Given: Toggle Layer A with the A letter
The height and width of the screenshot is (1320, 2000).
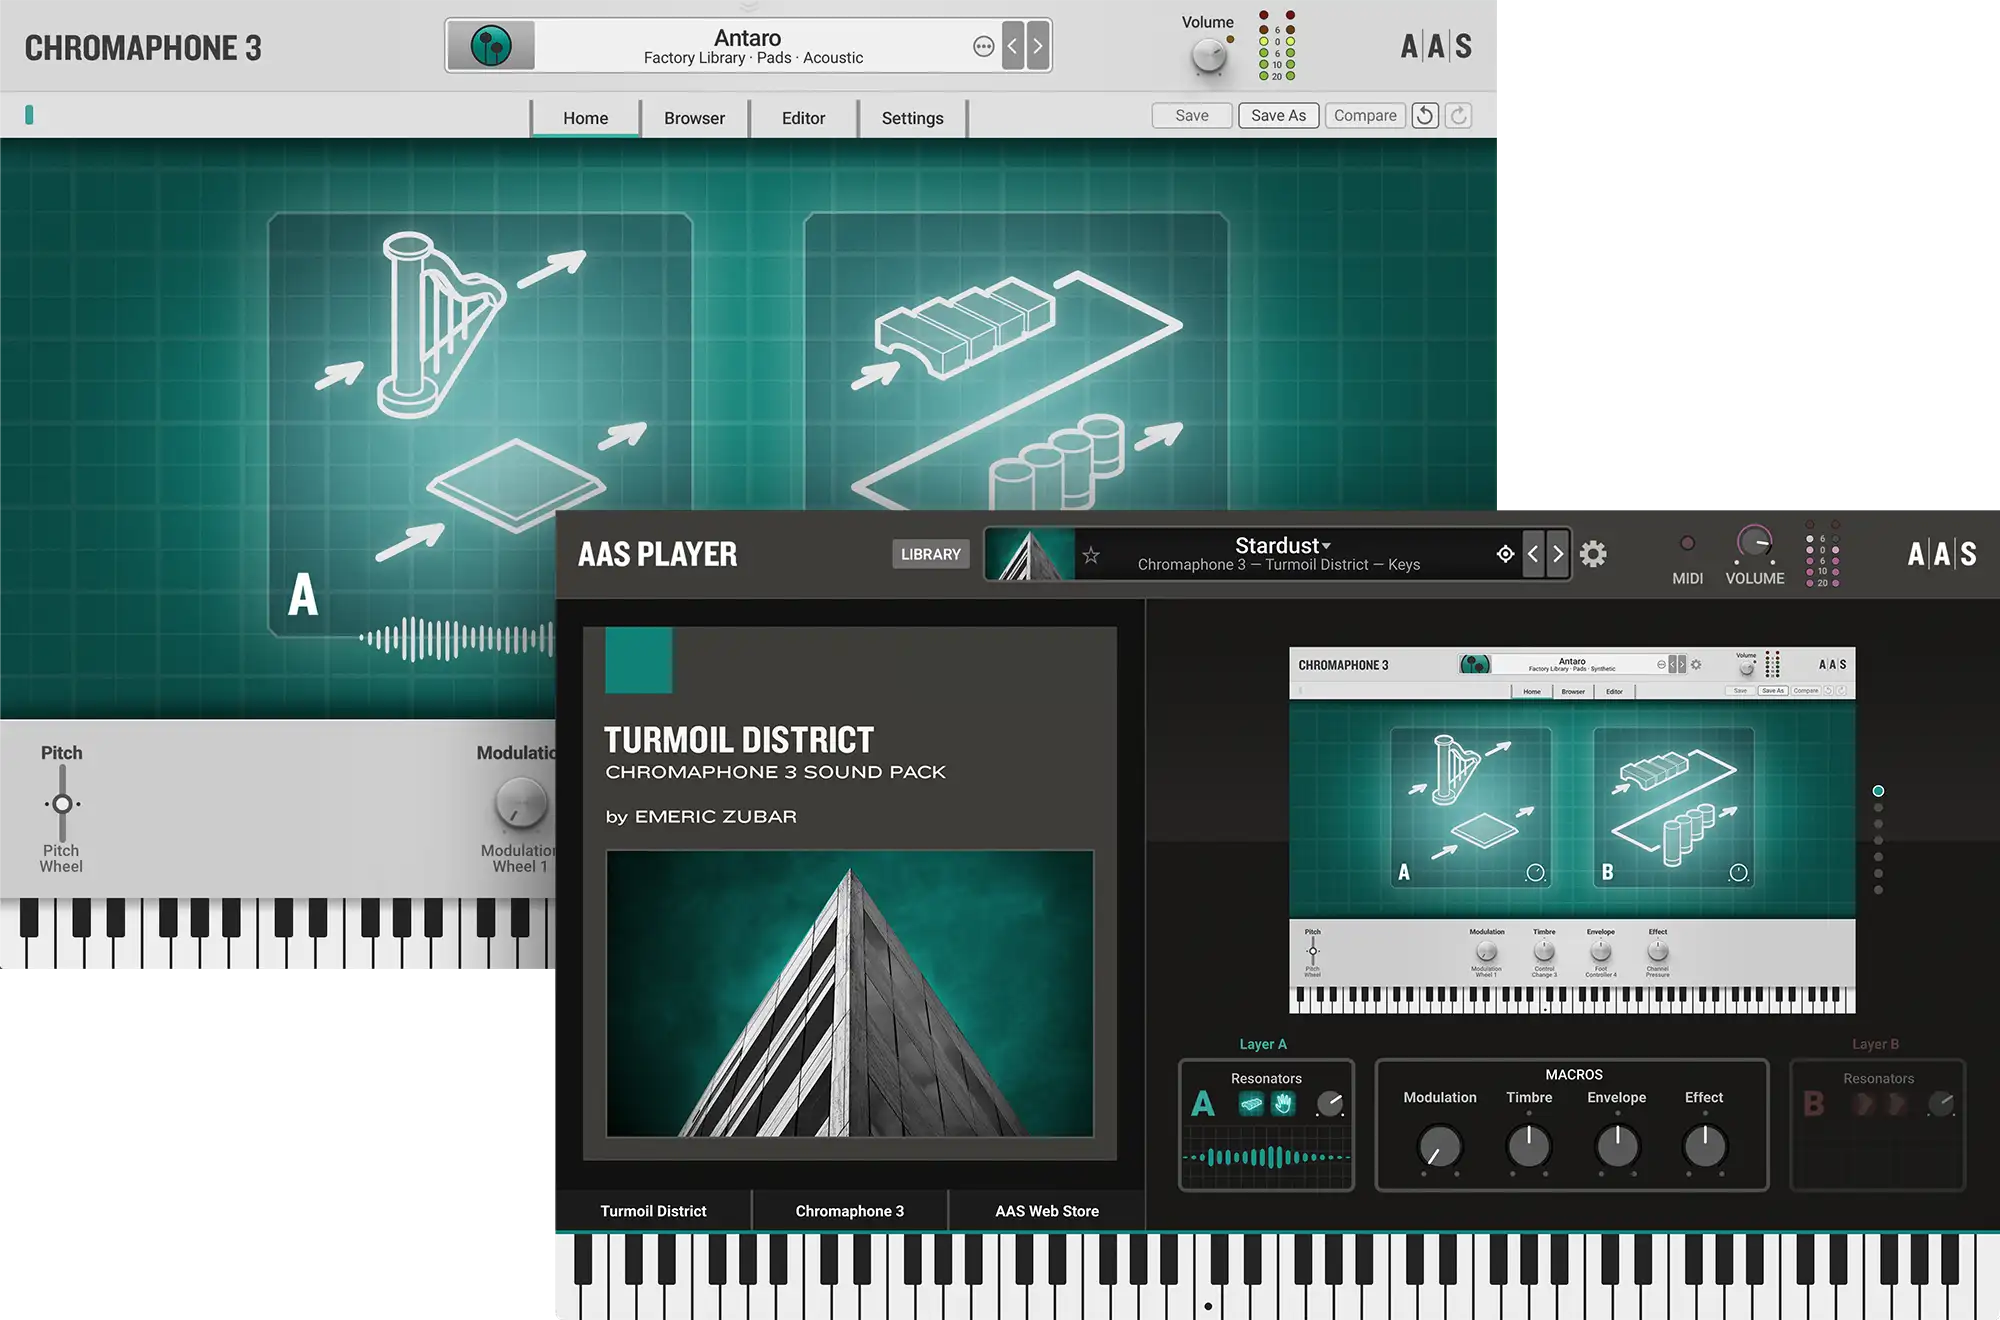Looking at the screenshot, I should point(1203,1104).
